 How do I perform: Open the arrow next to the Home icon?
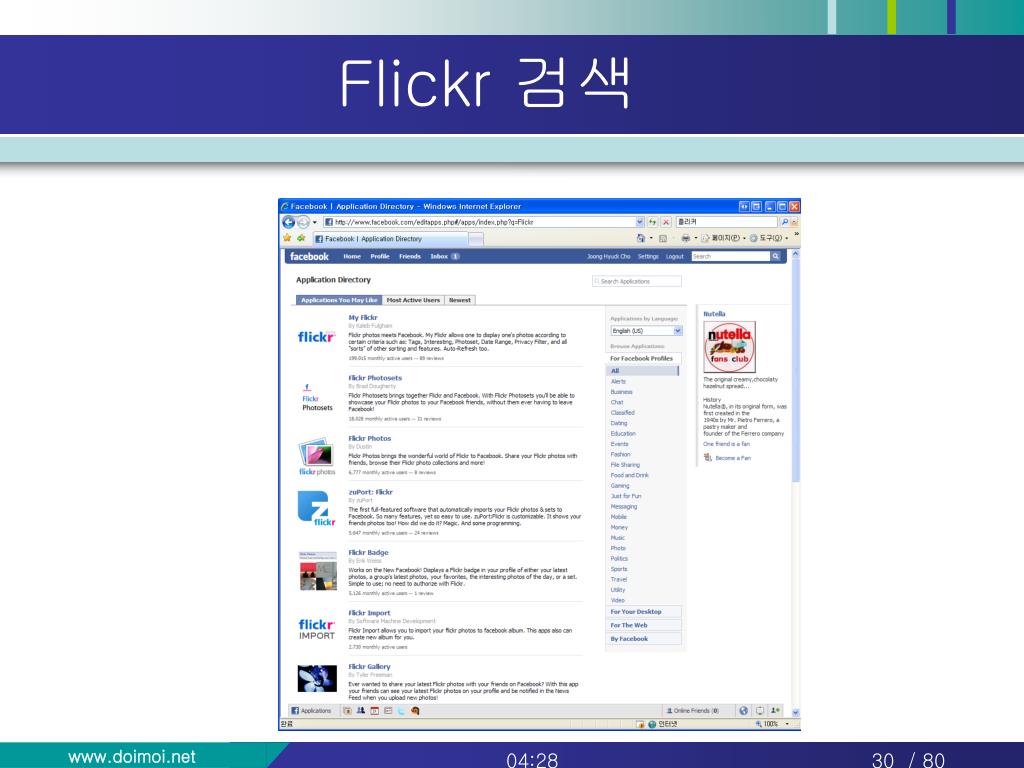651,238
